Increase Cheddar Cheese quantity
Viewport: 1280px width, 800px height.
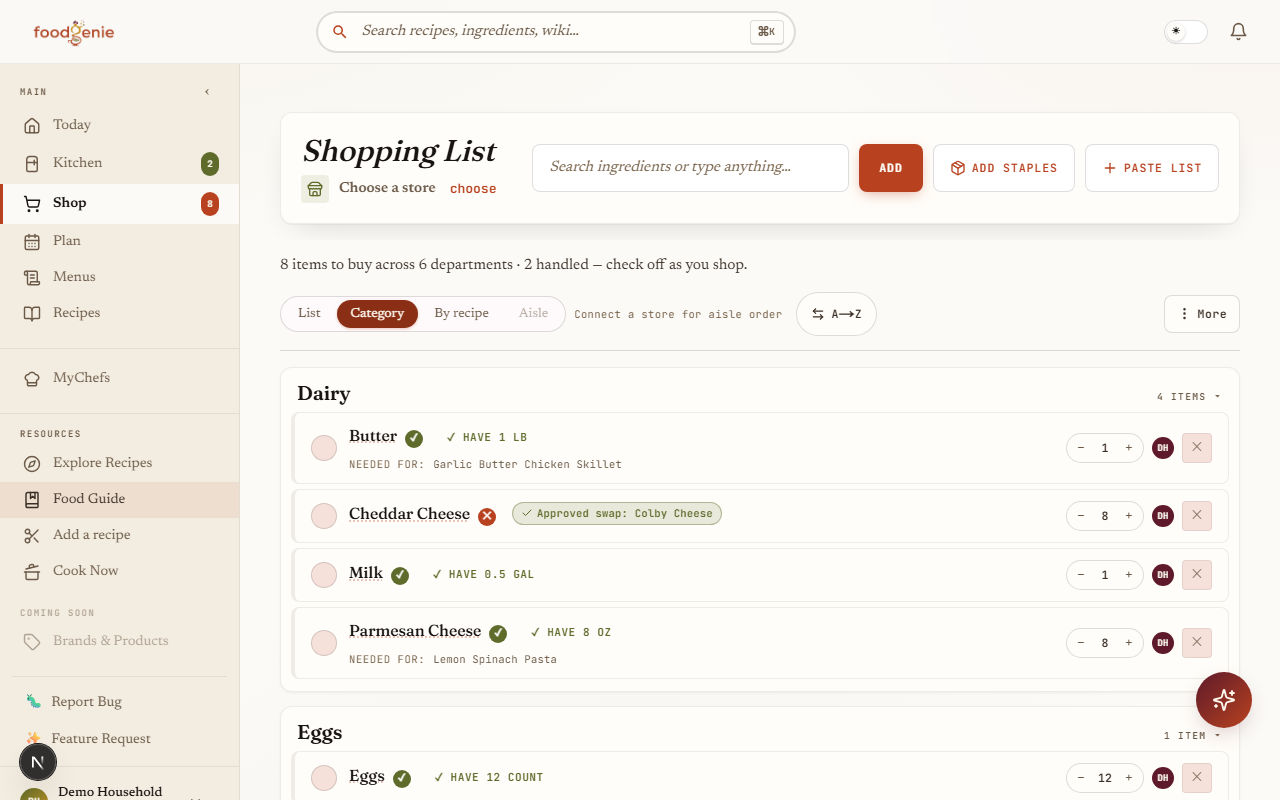point(1129,516)
